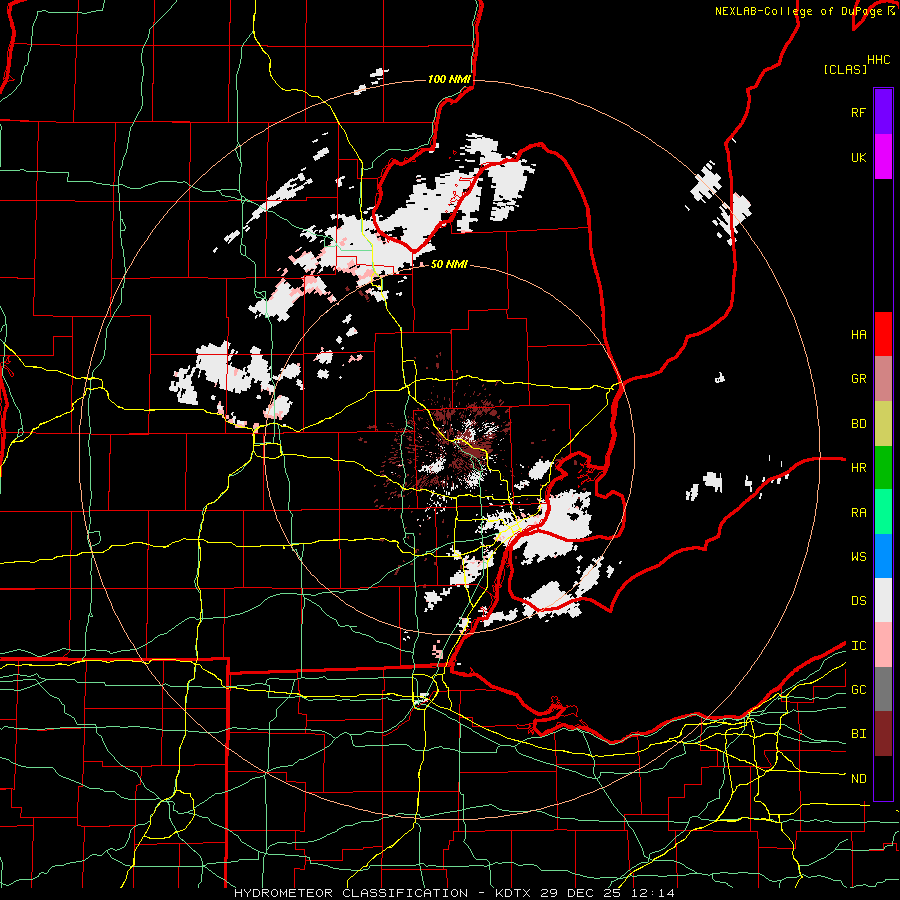The height and width of the screenshot is (900, 900).
Task: Click the "GR" legend label
Action: pos(858,379)
